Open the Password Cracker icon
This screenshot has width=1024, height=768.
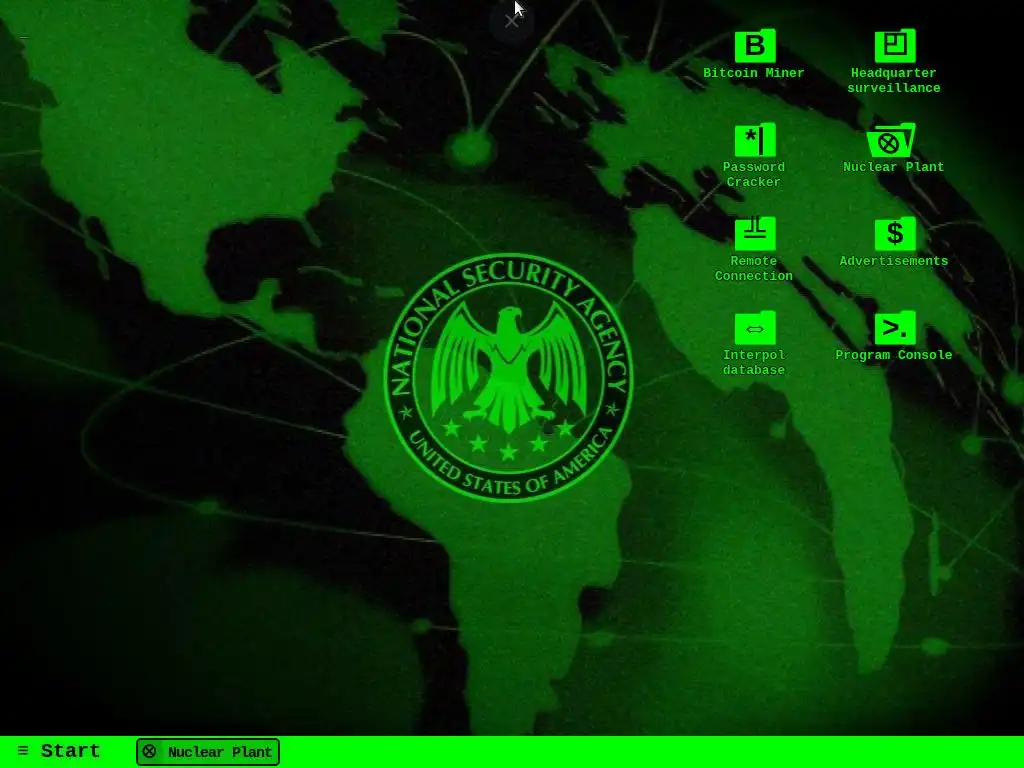click(755, 140)
